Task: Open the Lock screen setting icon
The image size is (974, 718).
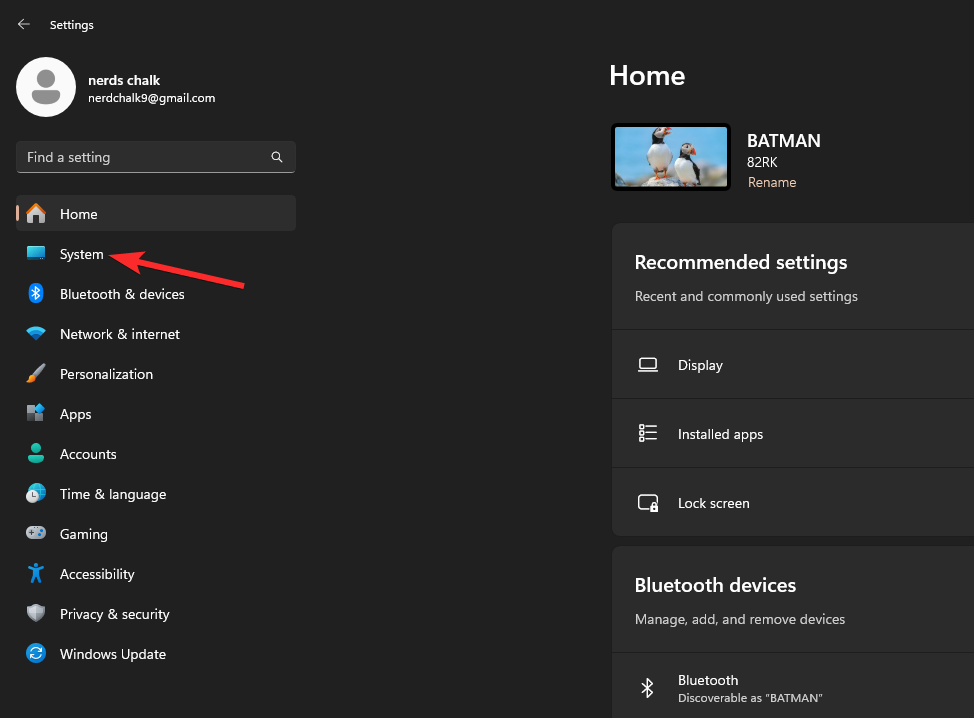Action: click(648, 502)
